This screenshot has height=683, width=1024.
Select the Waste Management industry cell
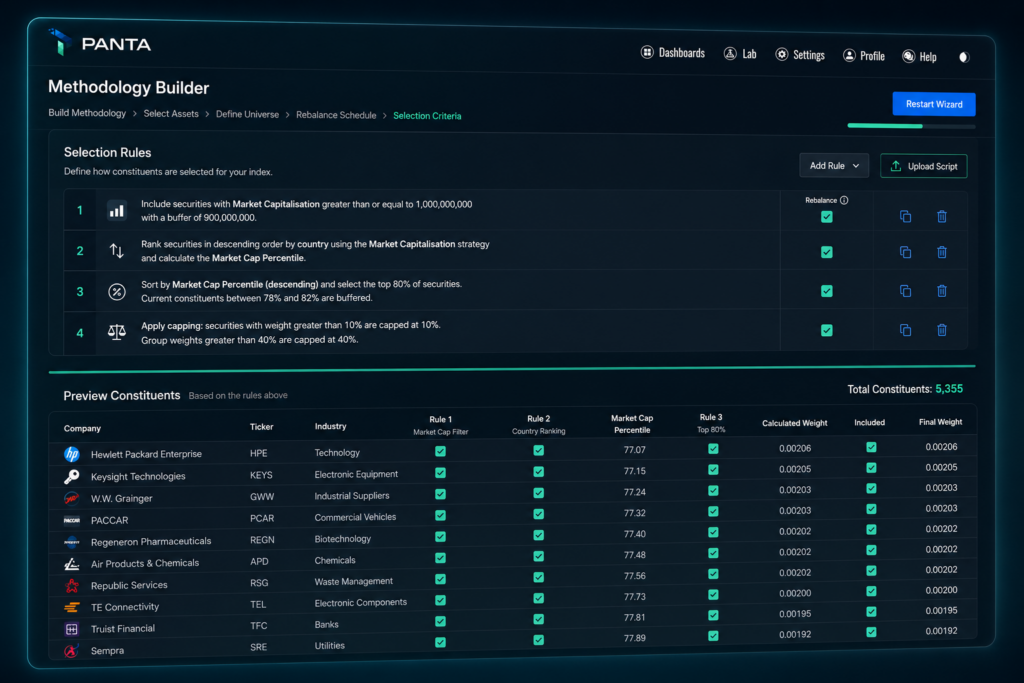(x=353, y=581)
